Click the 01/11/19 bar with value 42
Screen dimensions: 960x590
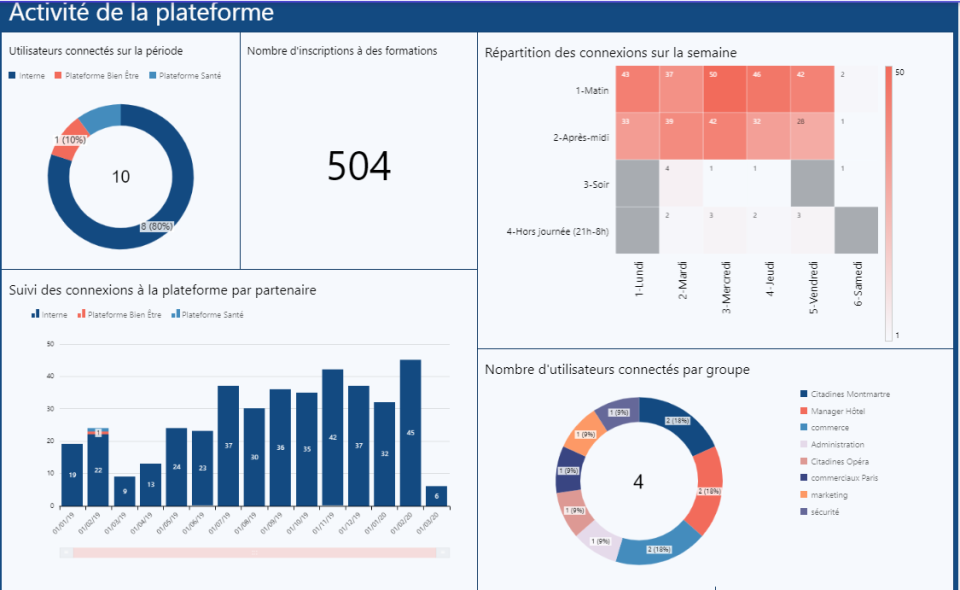[332, 438]
